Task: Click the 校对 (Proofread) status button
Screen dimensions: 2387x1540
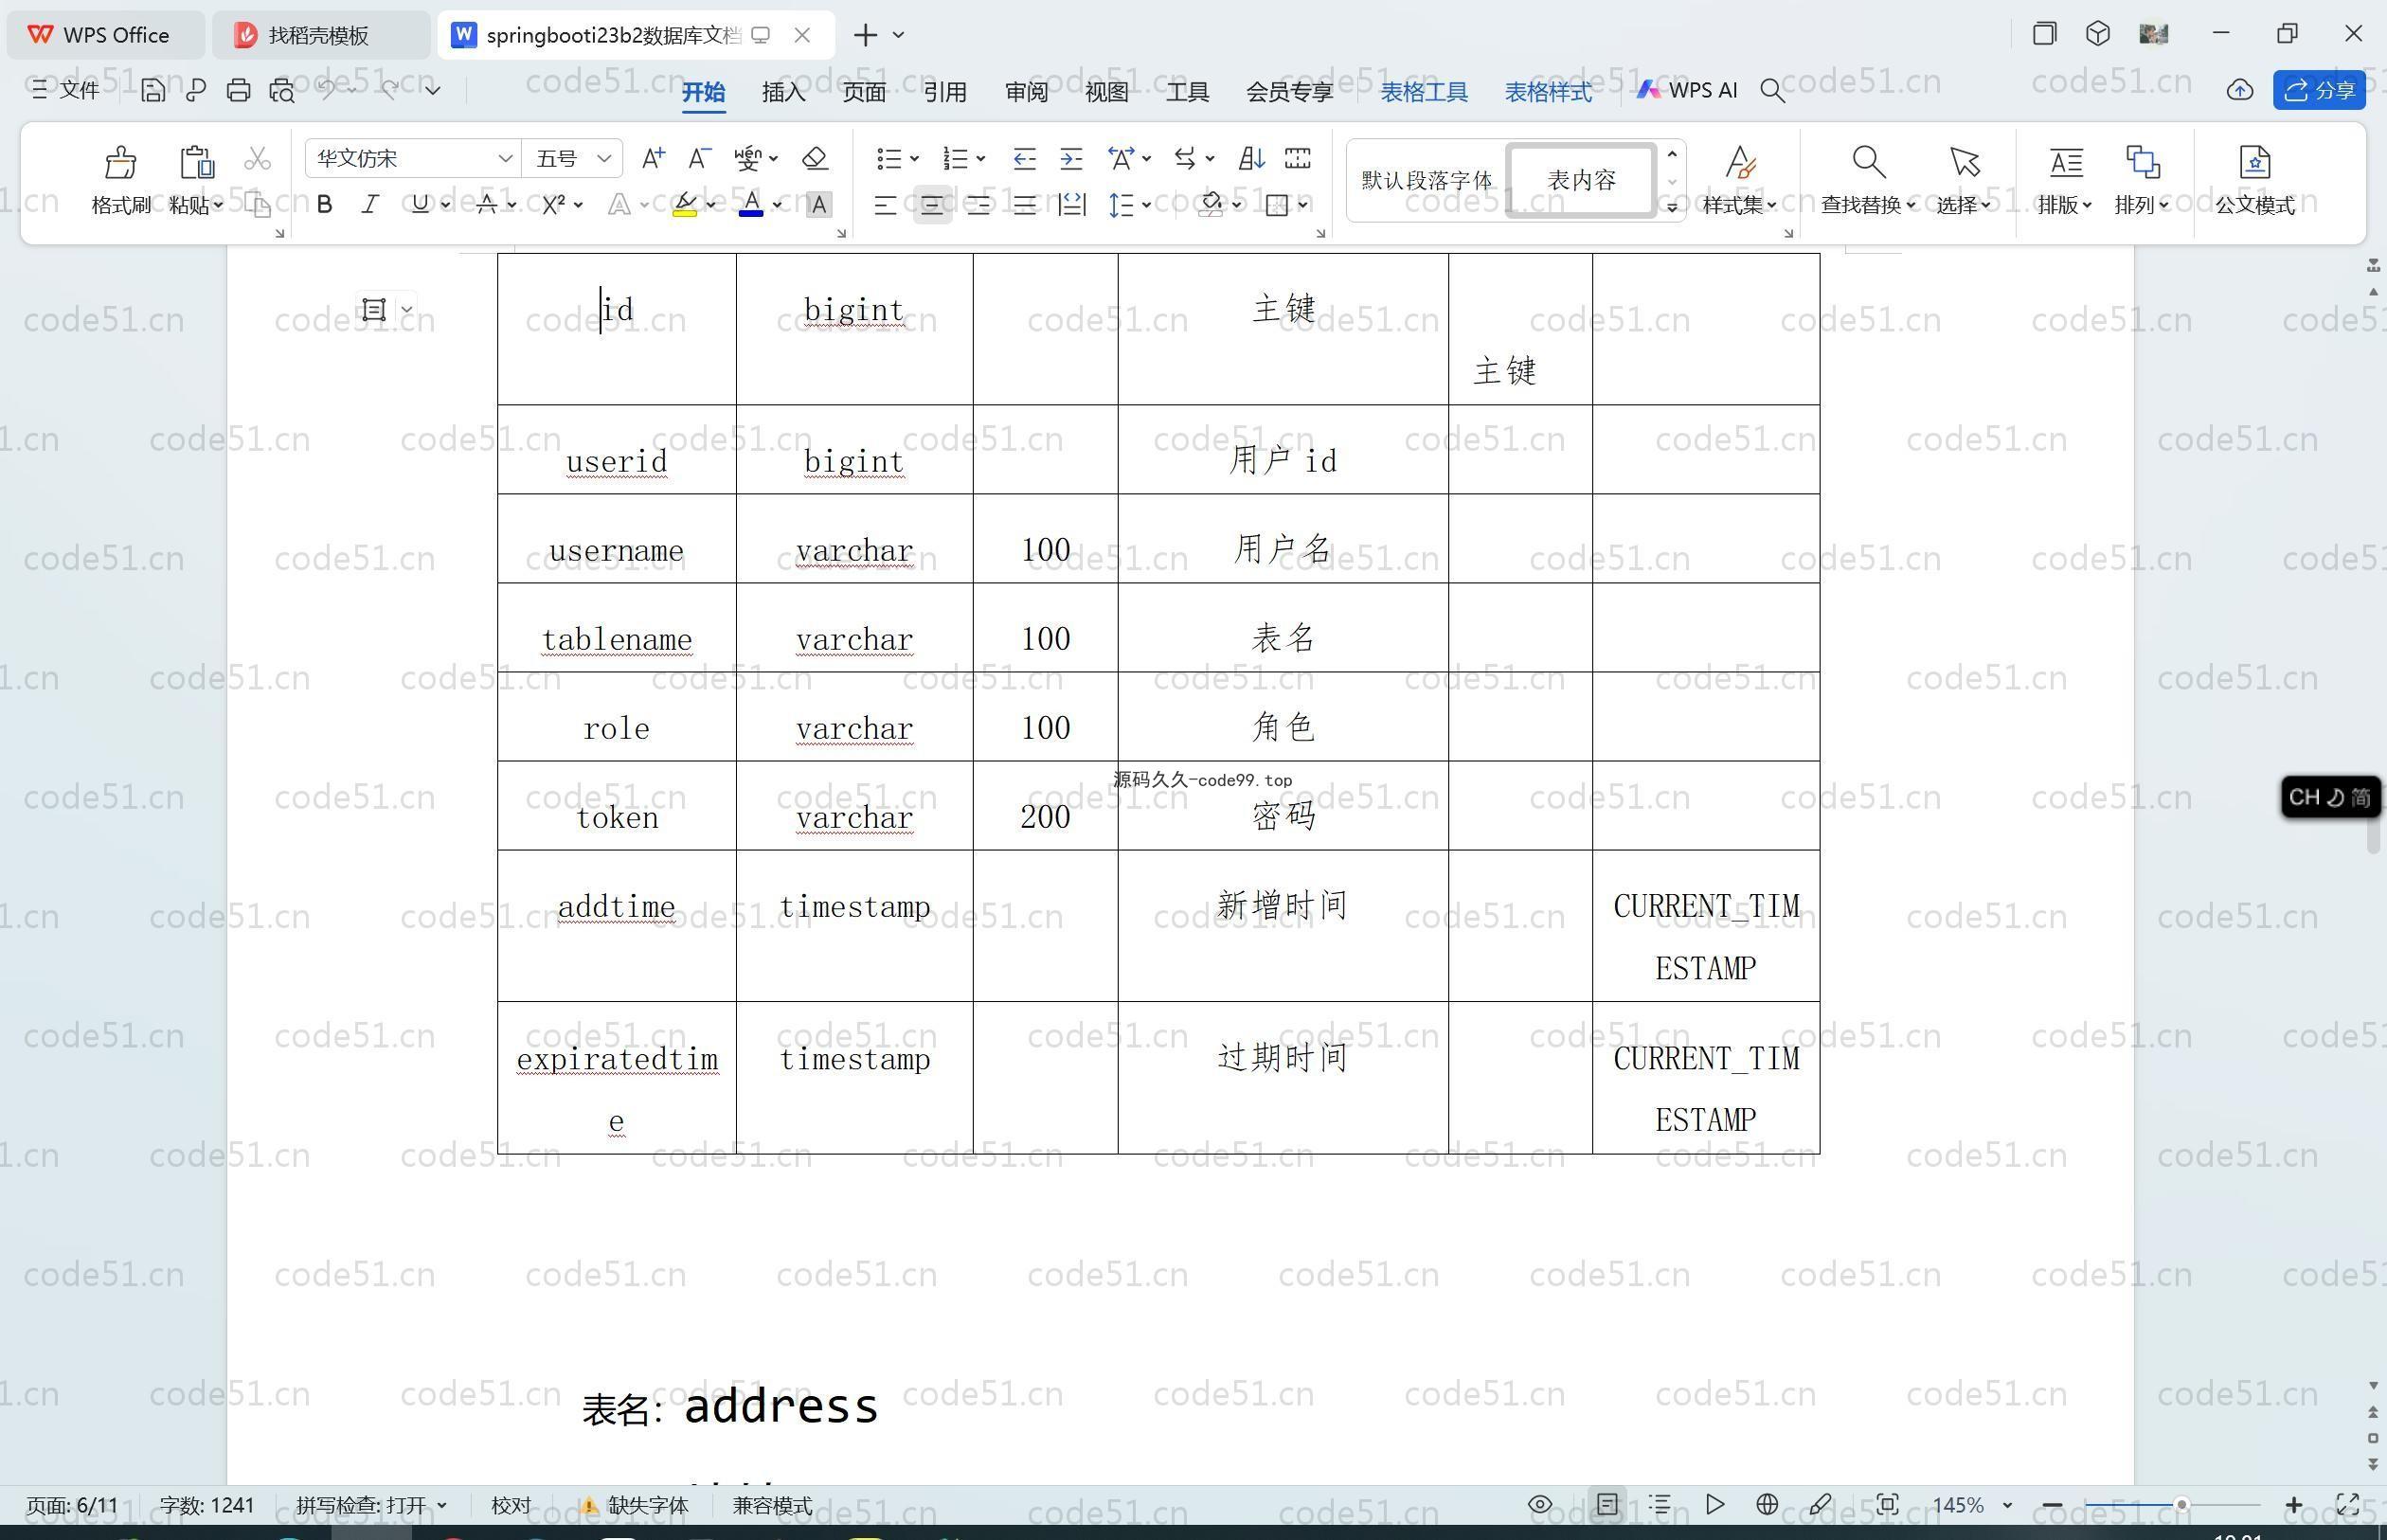Action: coord(511,1504)
